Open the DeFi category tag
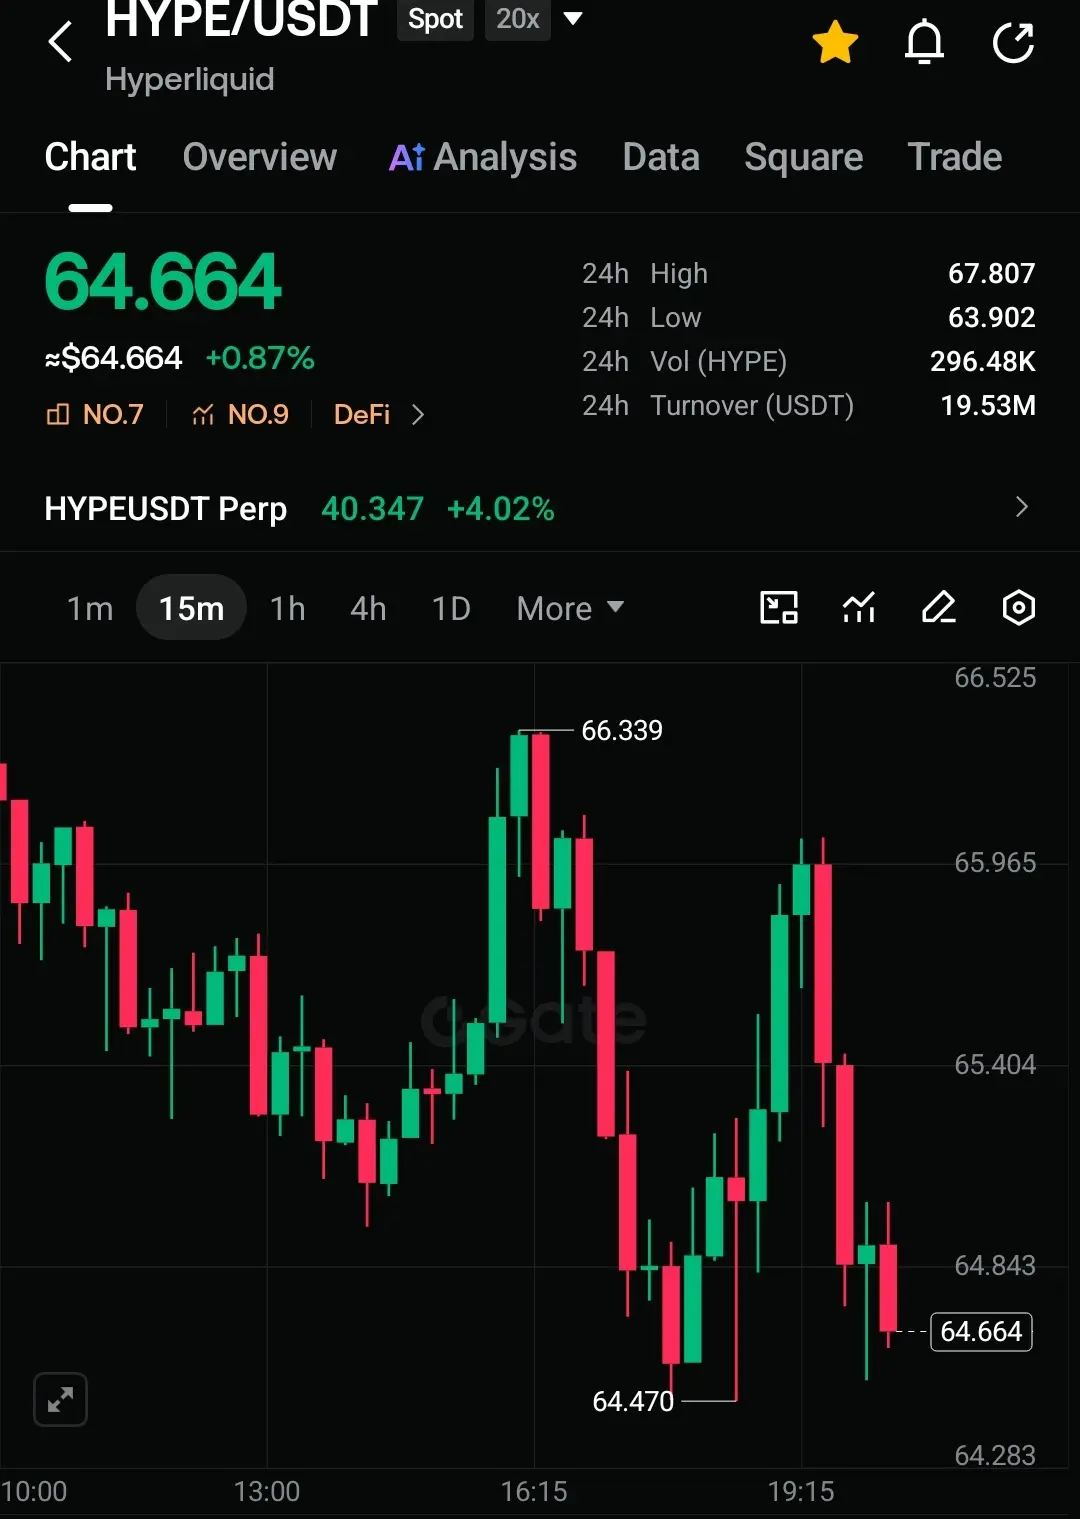 click(x=362, y=414)
